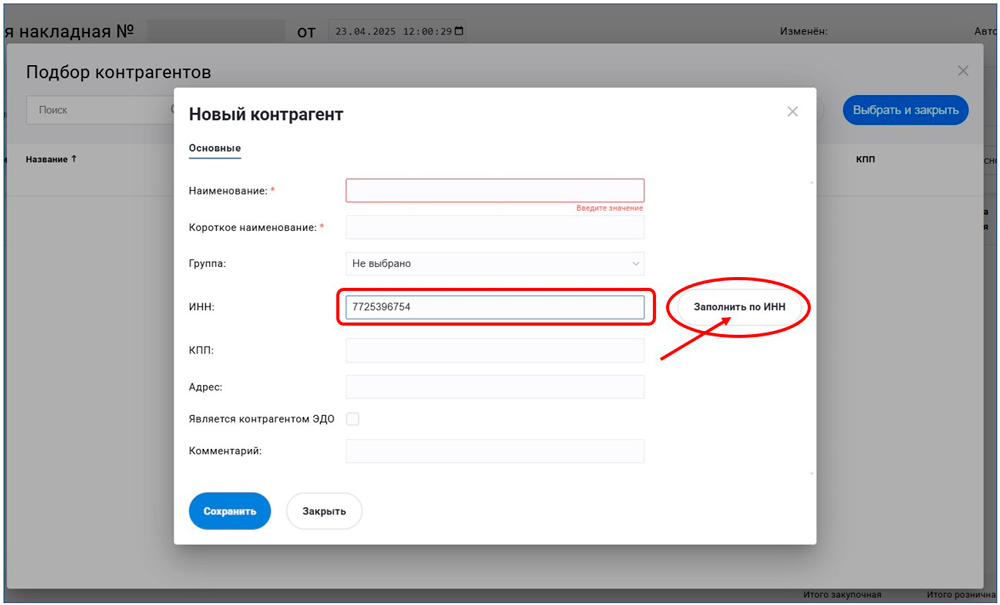1000x605 pixels.
Task: Close the Подбор контрагентов window with X
Action: [963, 71]
